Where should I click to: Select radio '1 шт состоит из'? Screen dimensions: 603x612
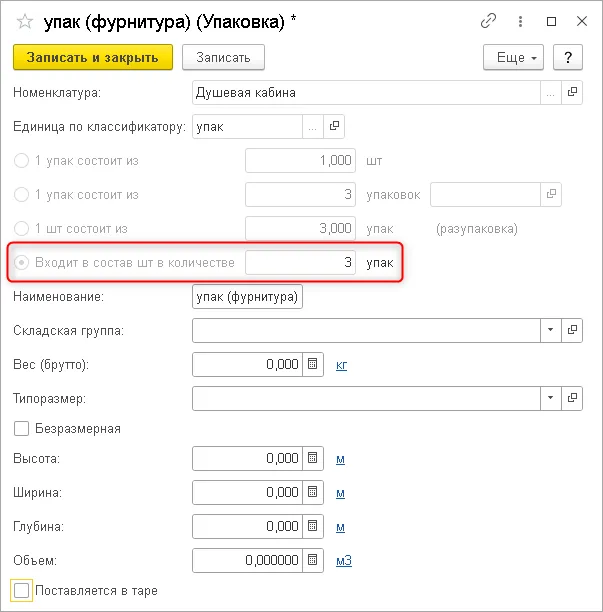coord(21,228)
